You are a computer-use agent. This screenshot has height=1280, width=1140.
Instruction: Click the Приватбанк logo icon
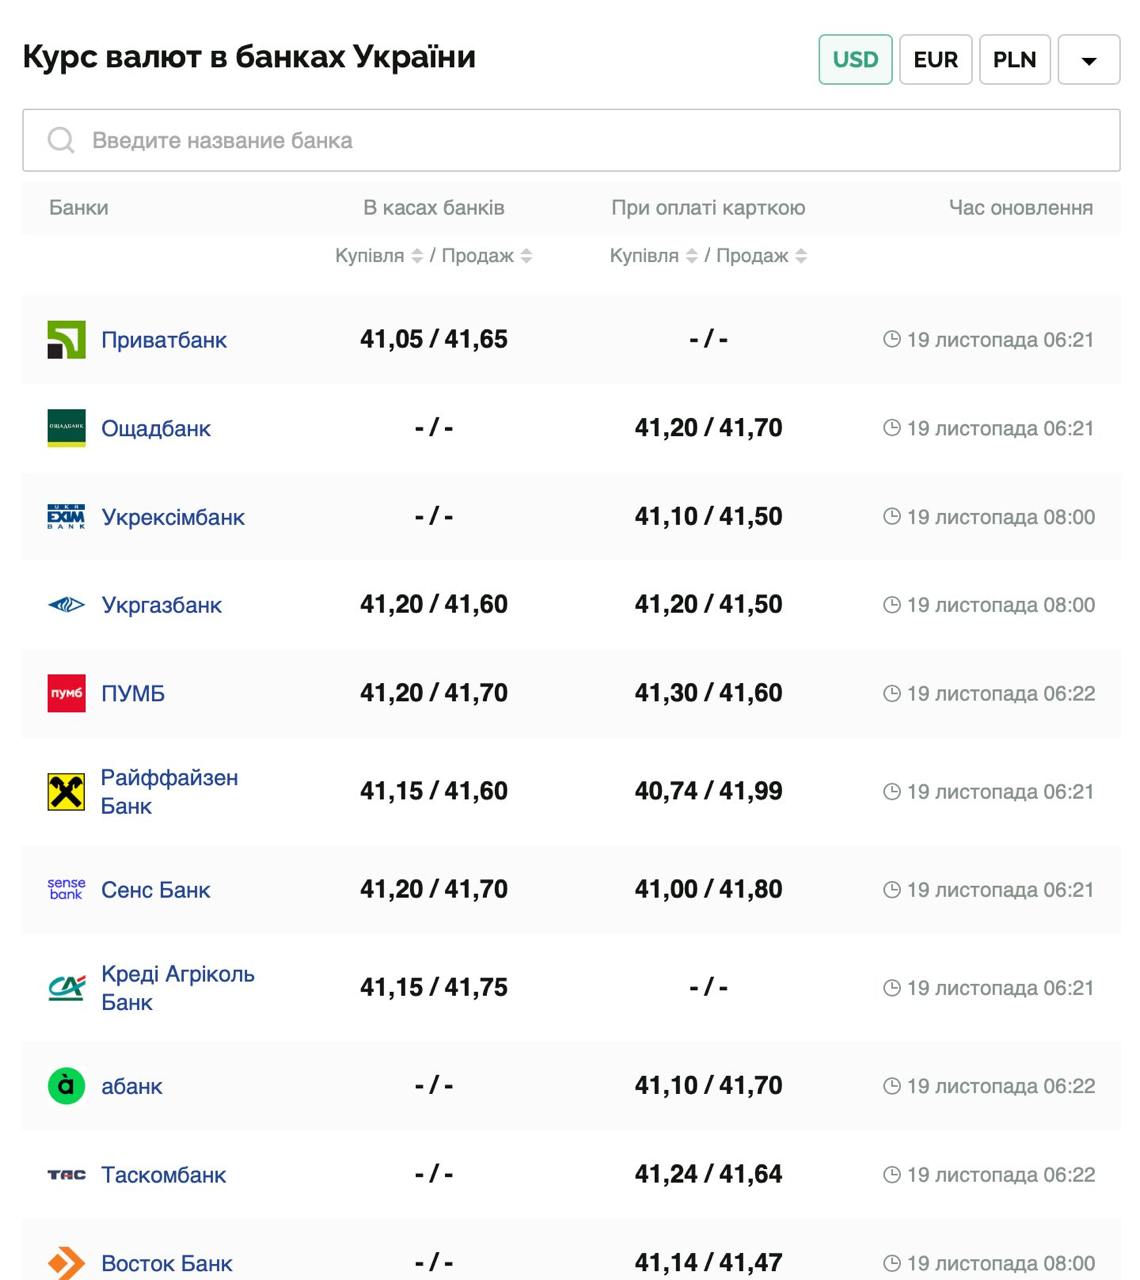(66, 340)
